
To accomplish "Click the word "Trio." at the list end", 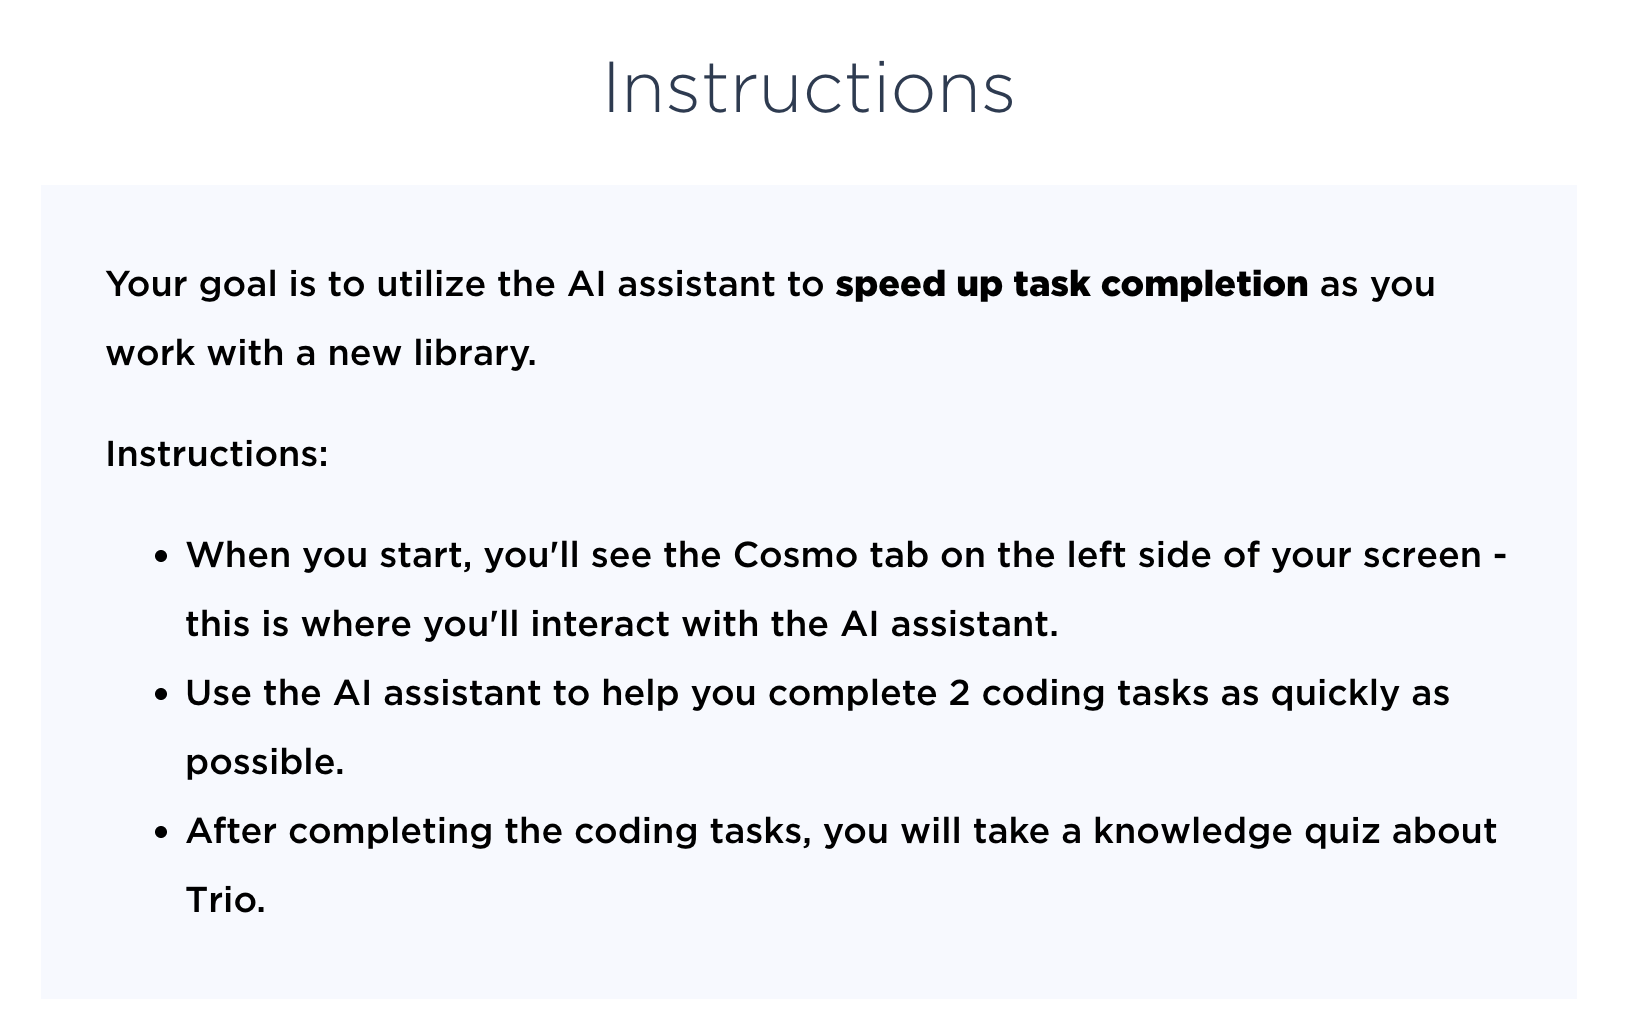I will (225, 900).
